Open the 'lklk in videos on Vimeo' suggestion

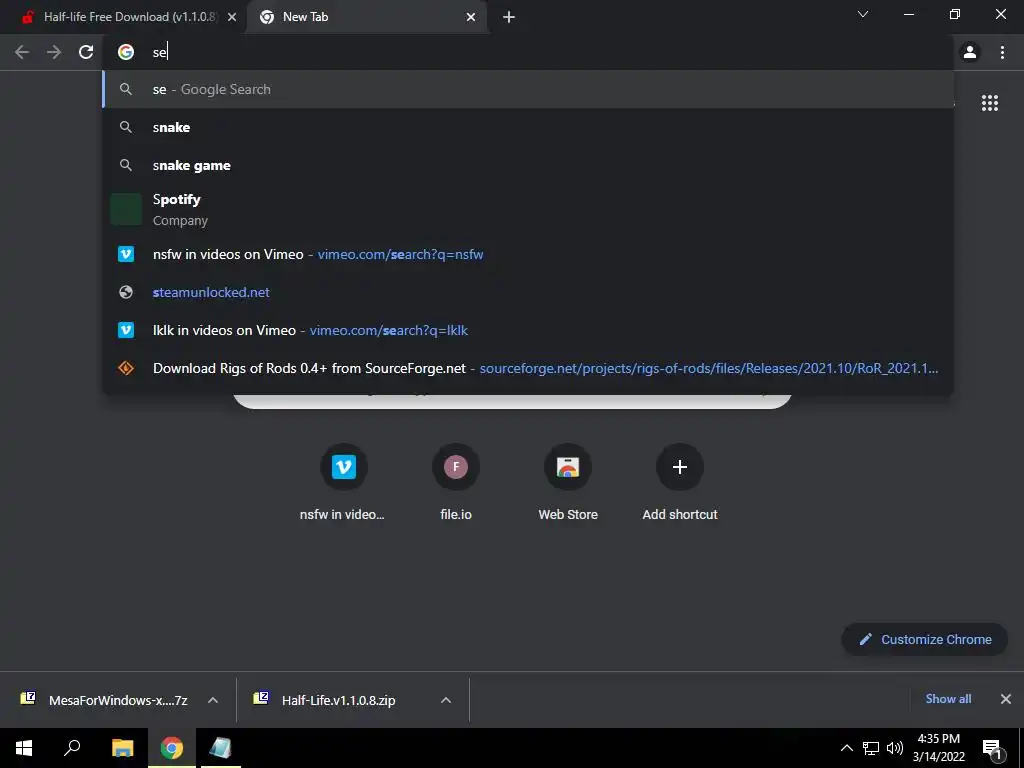528,330
